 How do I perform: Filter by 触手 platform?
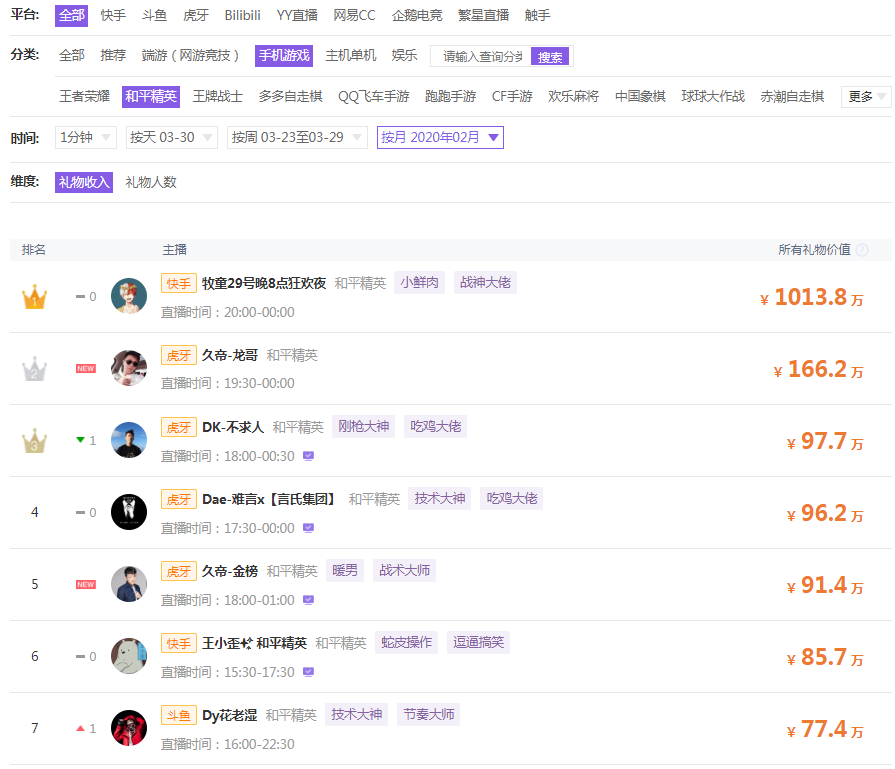(537, 15)
